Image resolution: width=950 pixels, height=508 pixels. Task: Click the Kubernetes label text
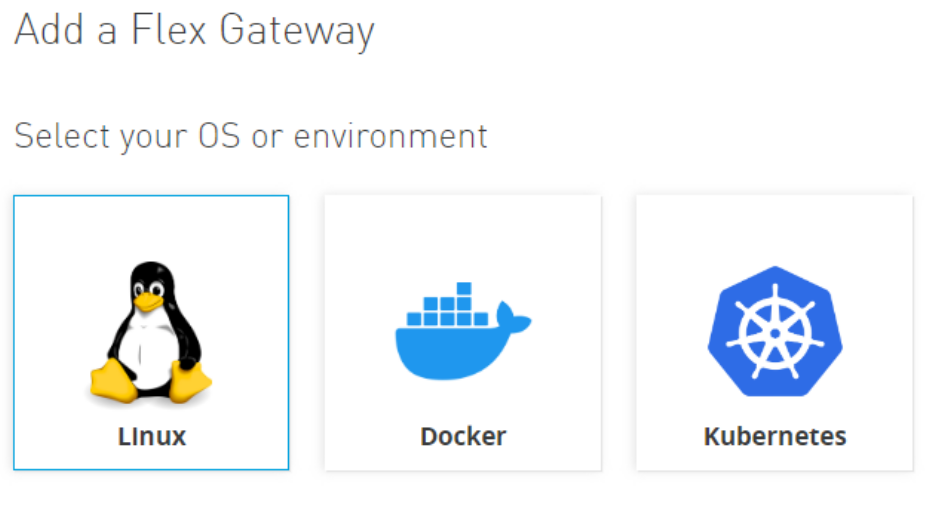pyautogui.click(x=775, y=436)
